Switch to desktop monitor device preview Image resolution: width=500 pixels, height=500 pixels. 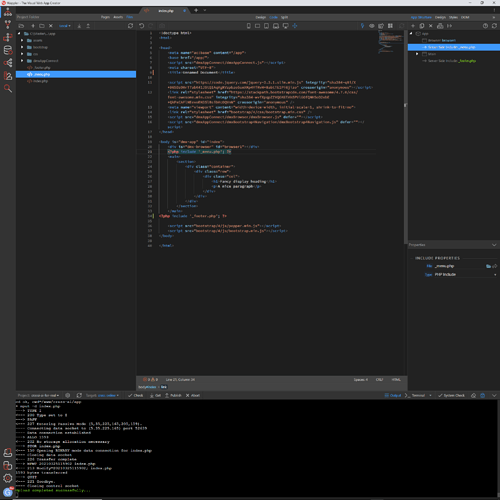(x=286, y=26)
